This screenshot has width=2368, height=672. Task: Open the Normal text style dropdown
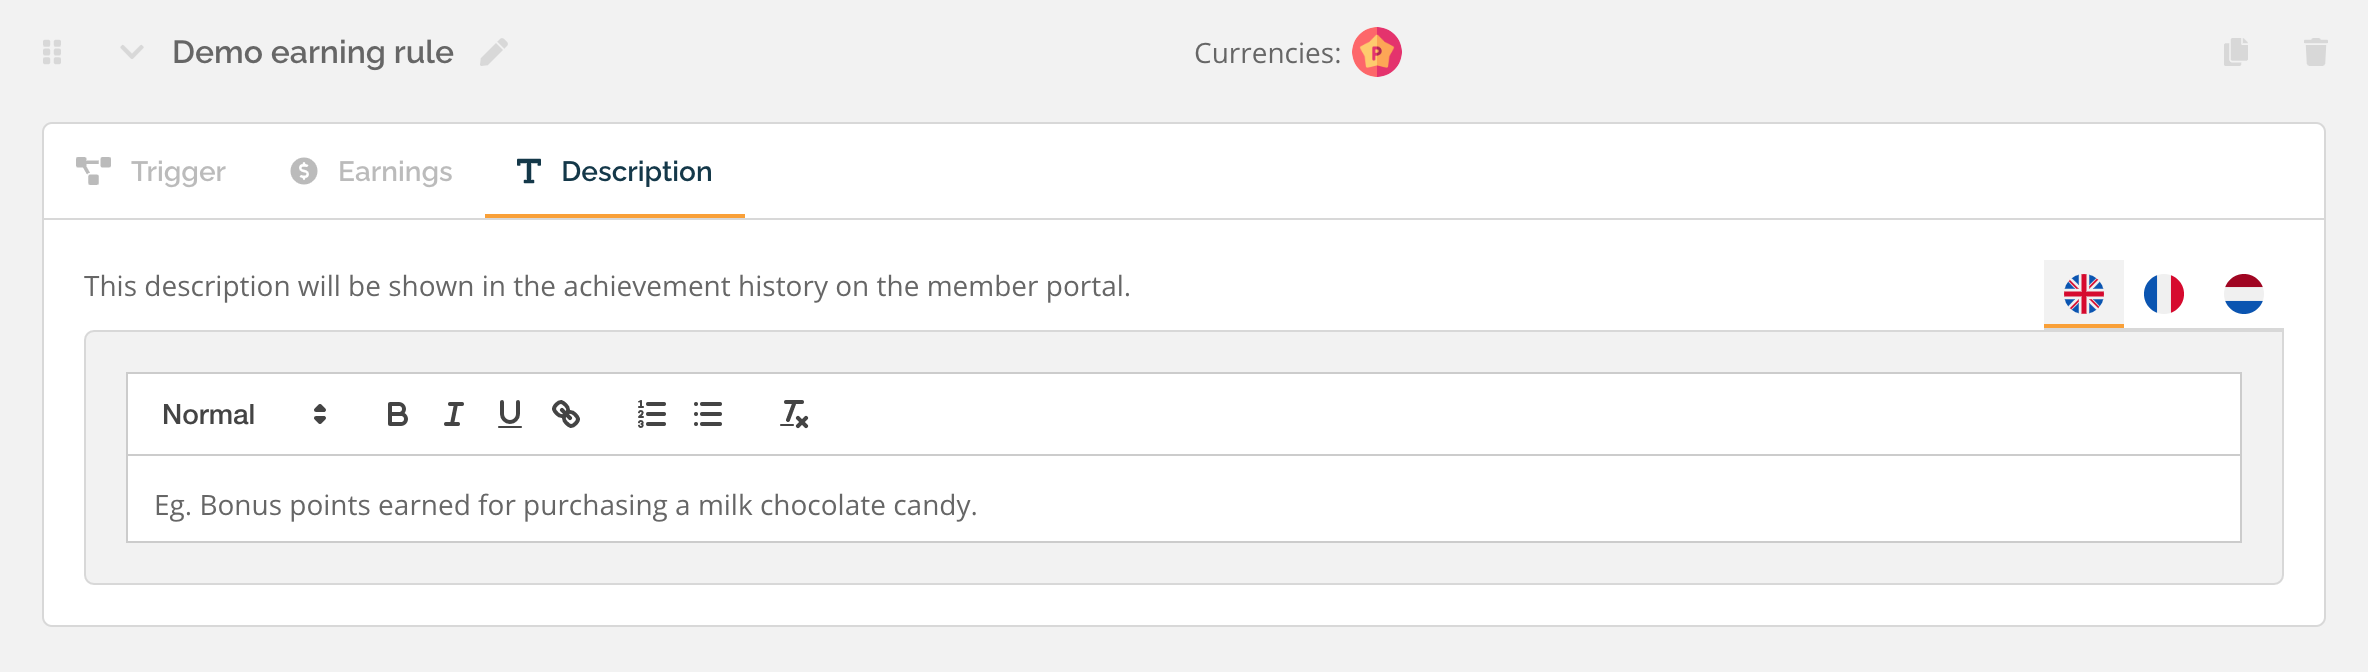click(x=245, y=414)
